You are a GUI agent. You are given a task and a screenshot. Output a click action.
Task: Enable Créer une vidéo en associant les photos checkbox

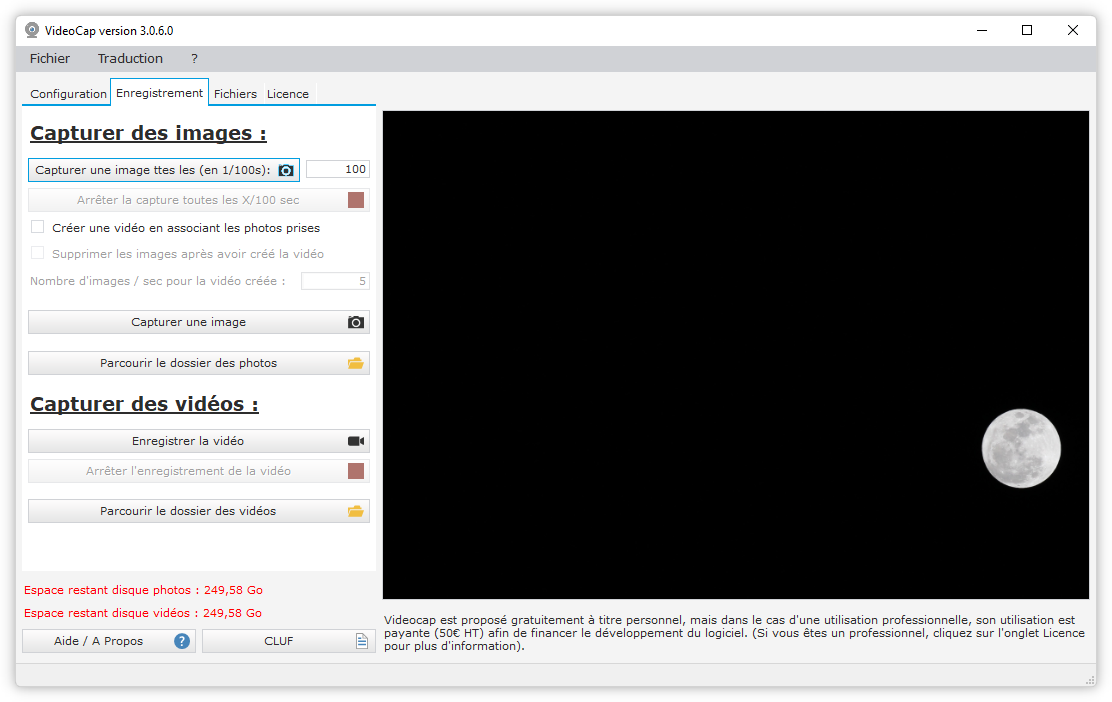[x=38, y=227]
